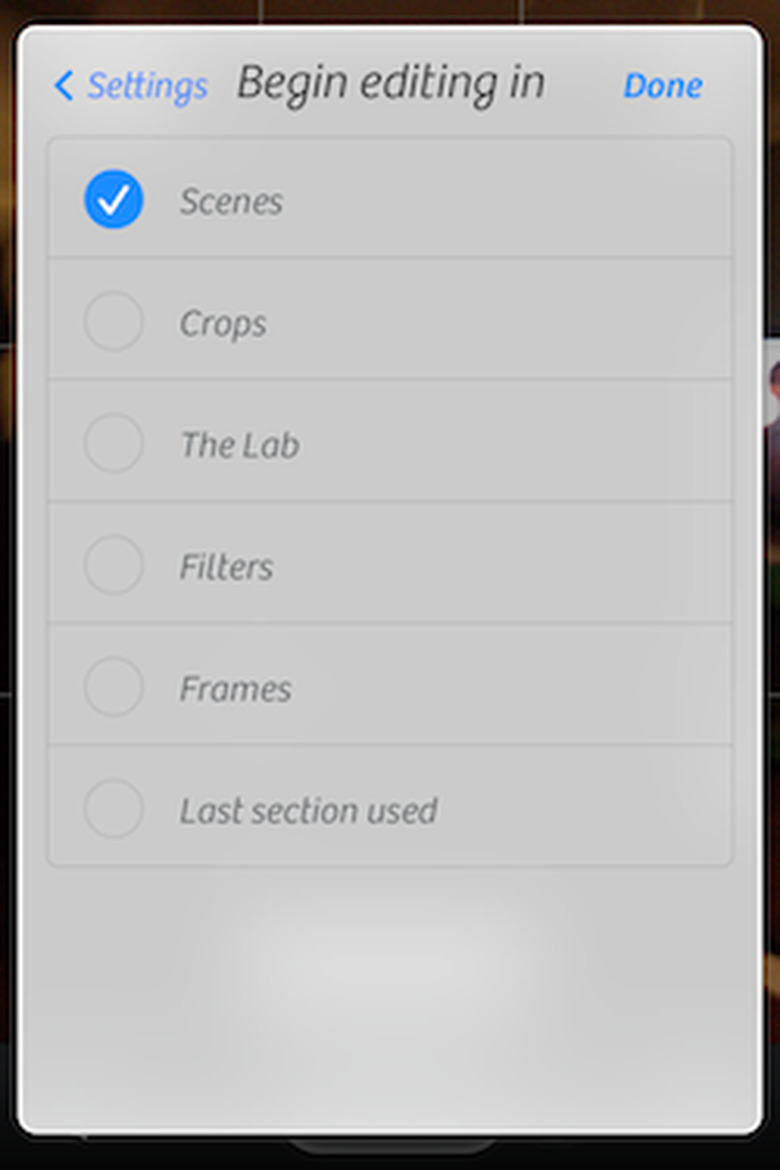Tap the Last section used label
The height and width of the screenshot is (1170, 780).
[308, 810]
